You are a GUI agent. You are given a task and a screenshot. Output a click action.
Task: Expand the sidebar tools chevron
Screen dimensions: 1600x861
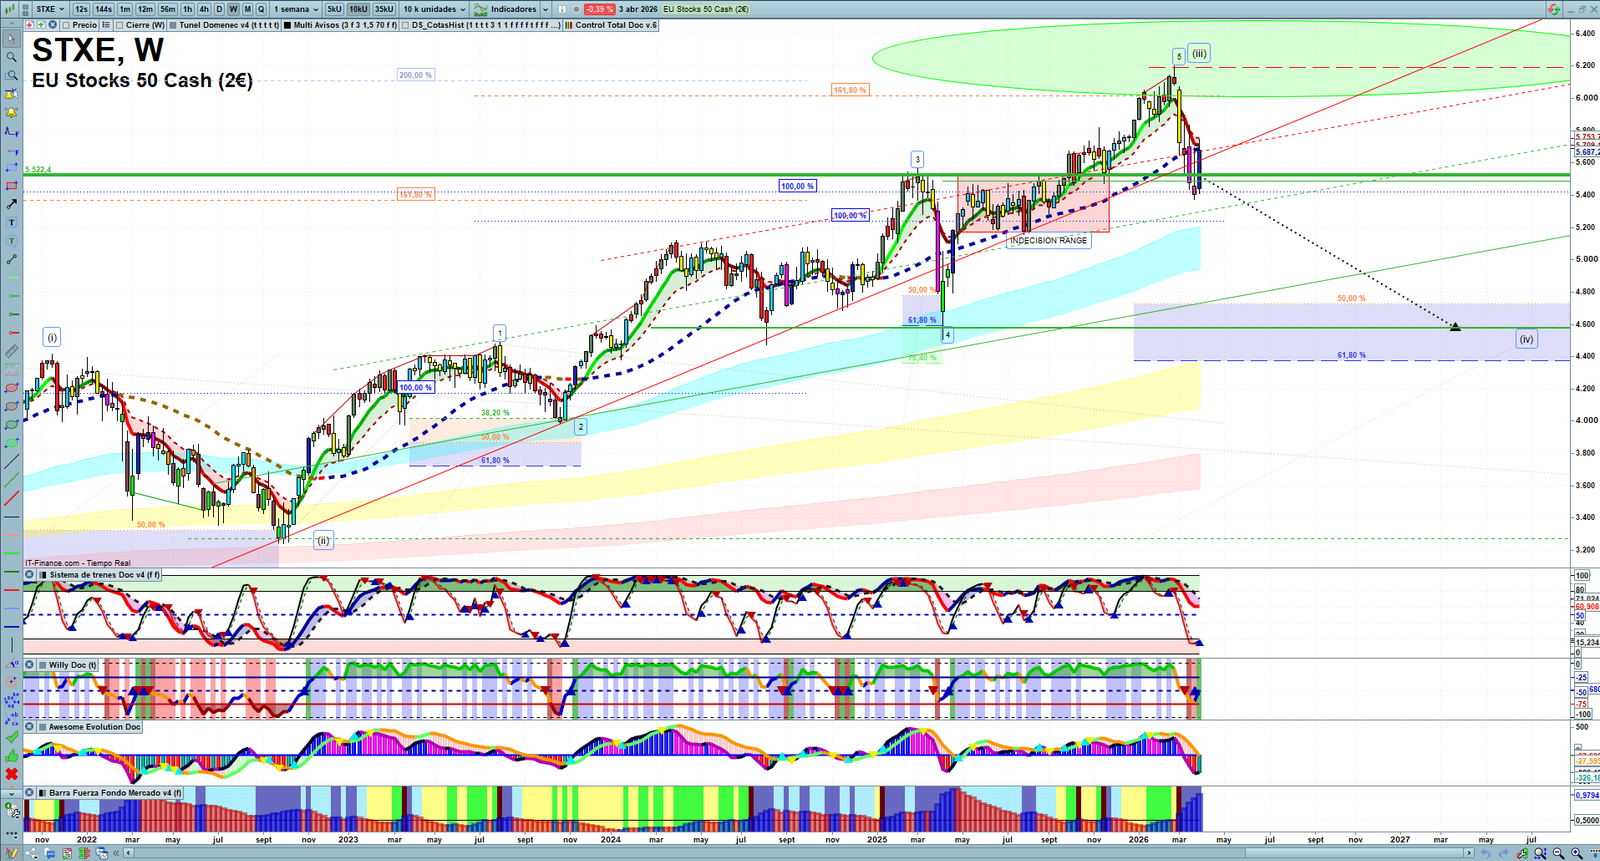(11, 794)
